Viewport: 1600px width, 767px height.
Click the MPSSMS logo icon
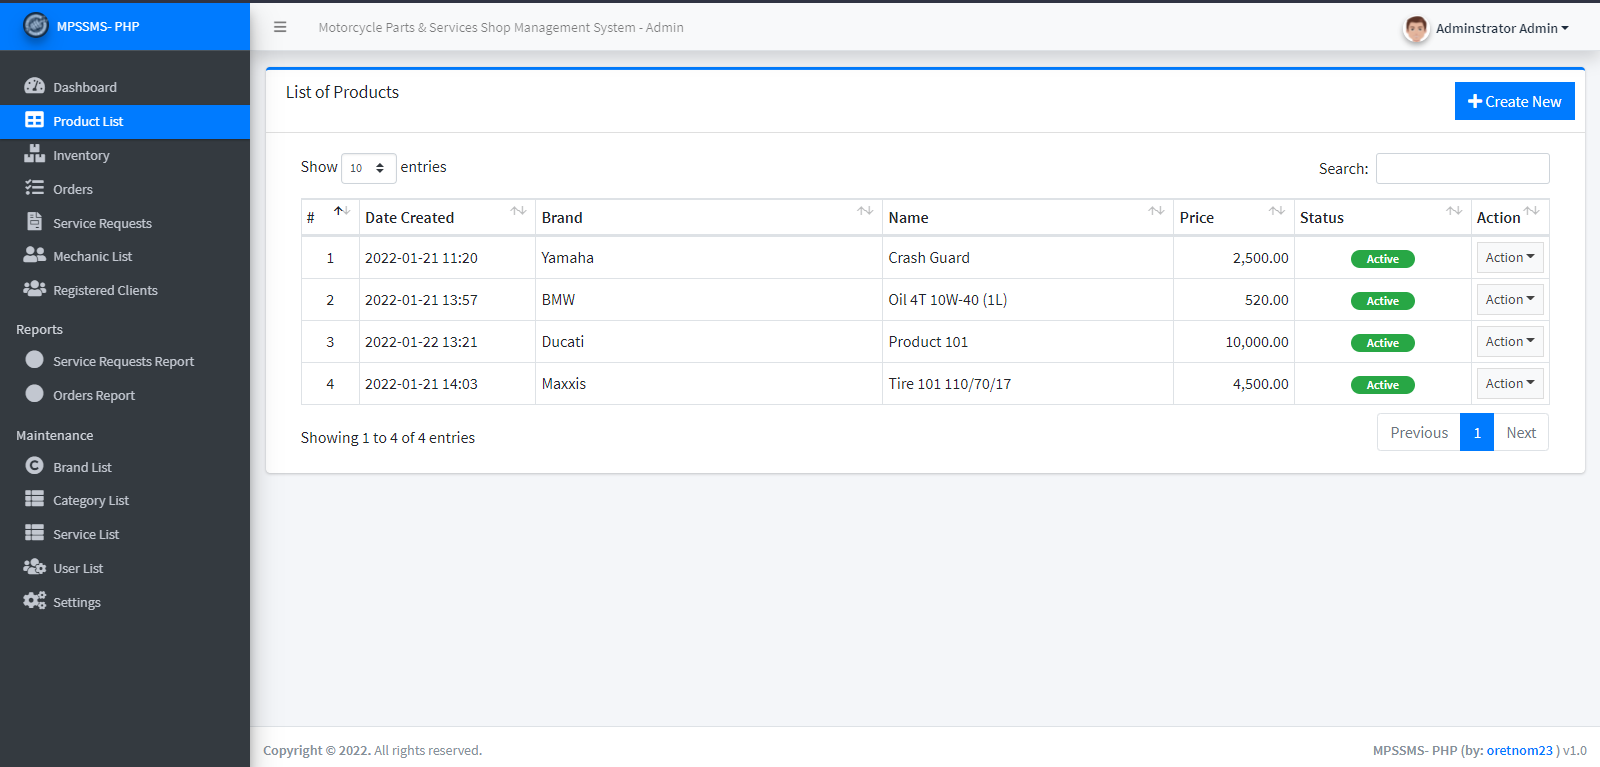point(36,25)
